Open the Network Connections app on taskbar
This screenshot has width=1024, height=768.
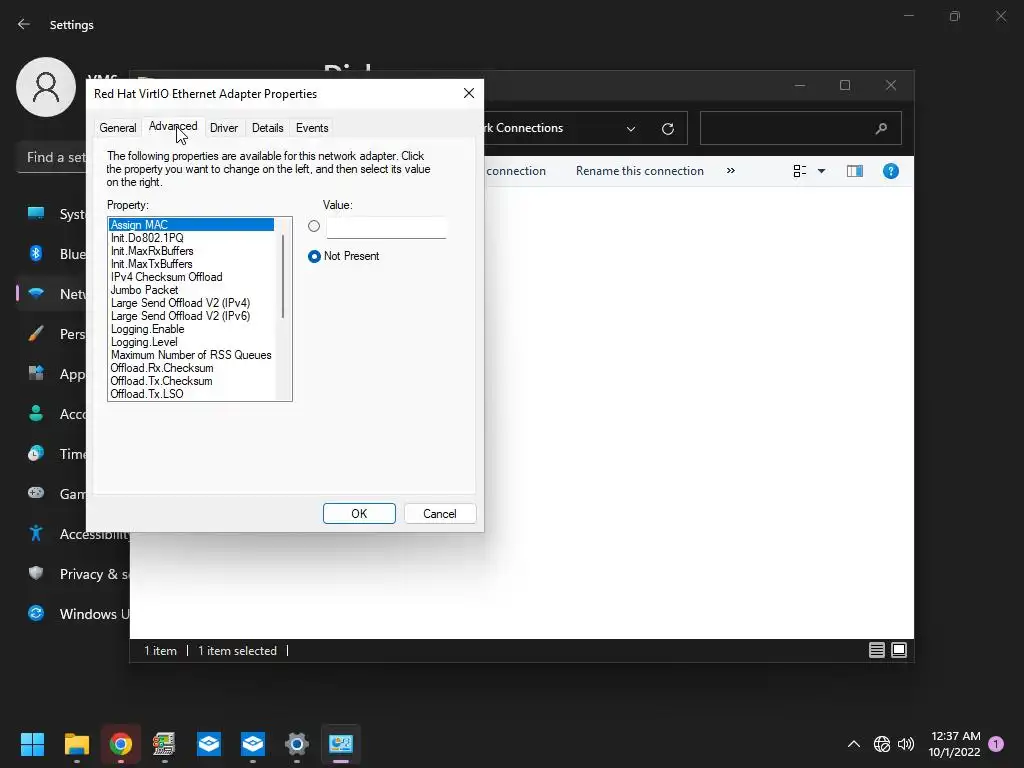tap(341, 744)
